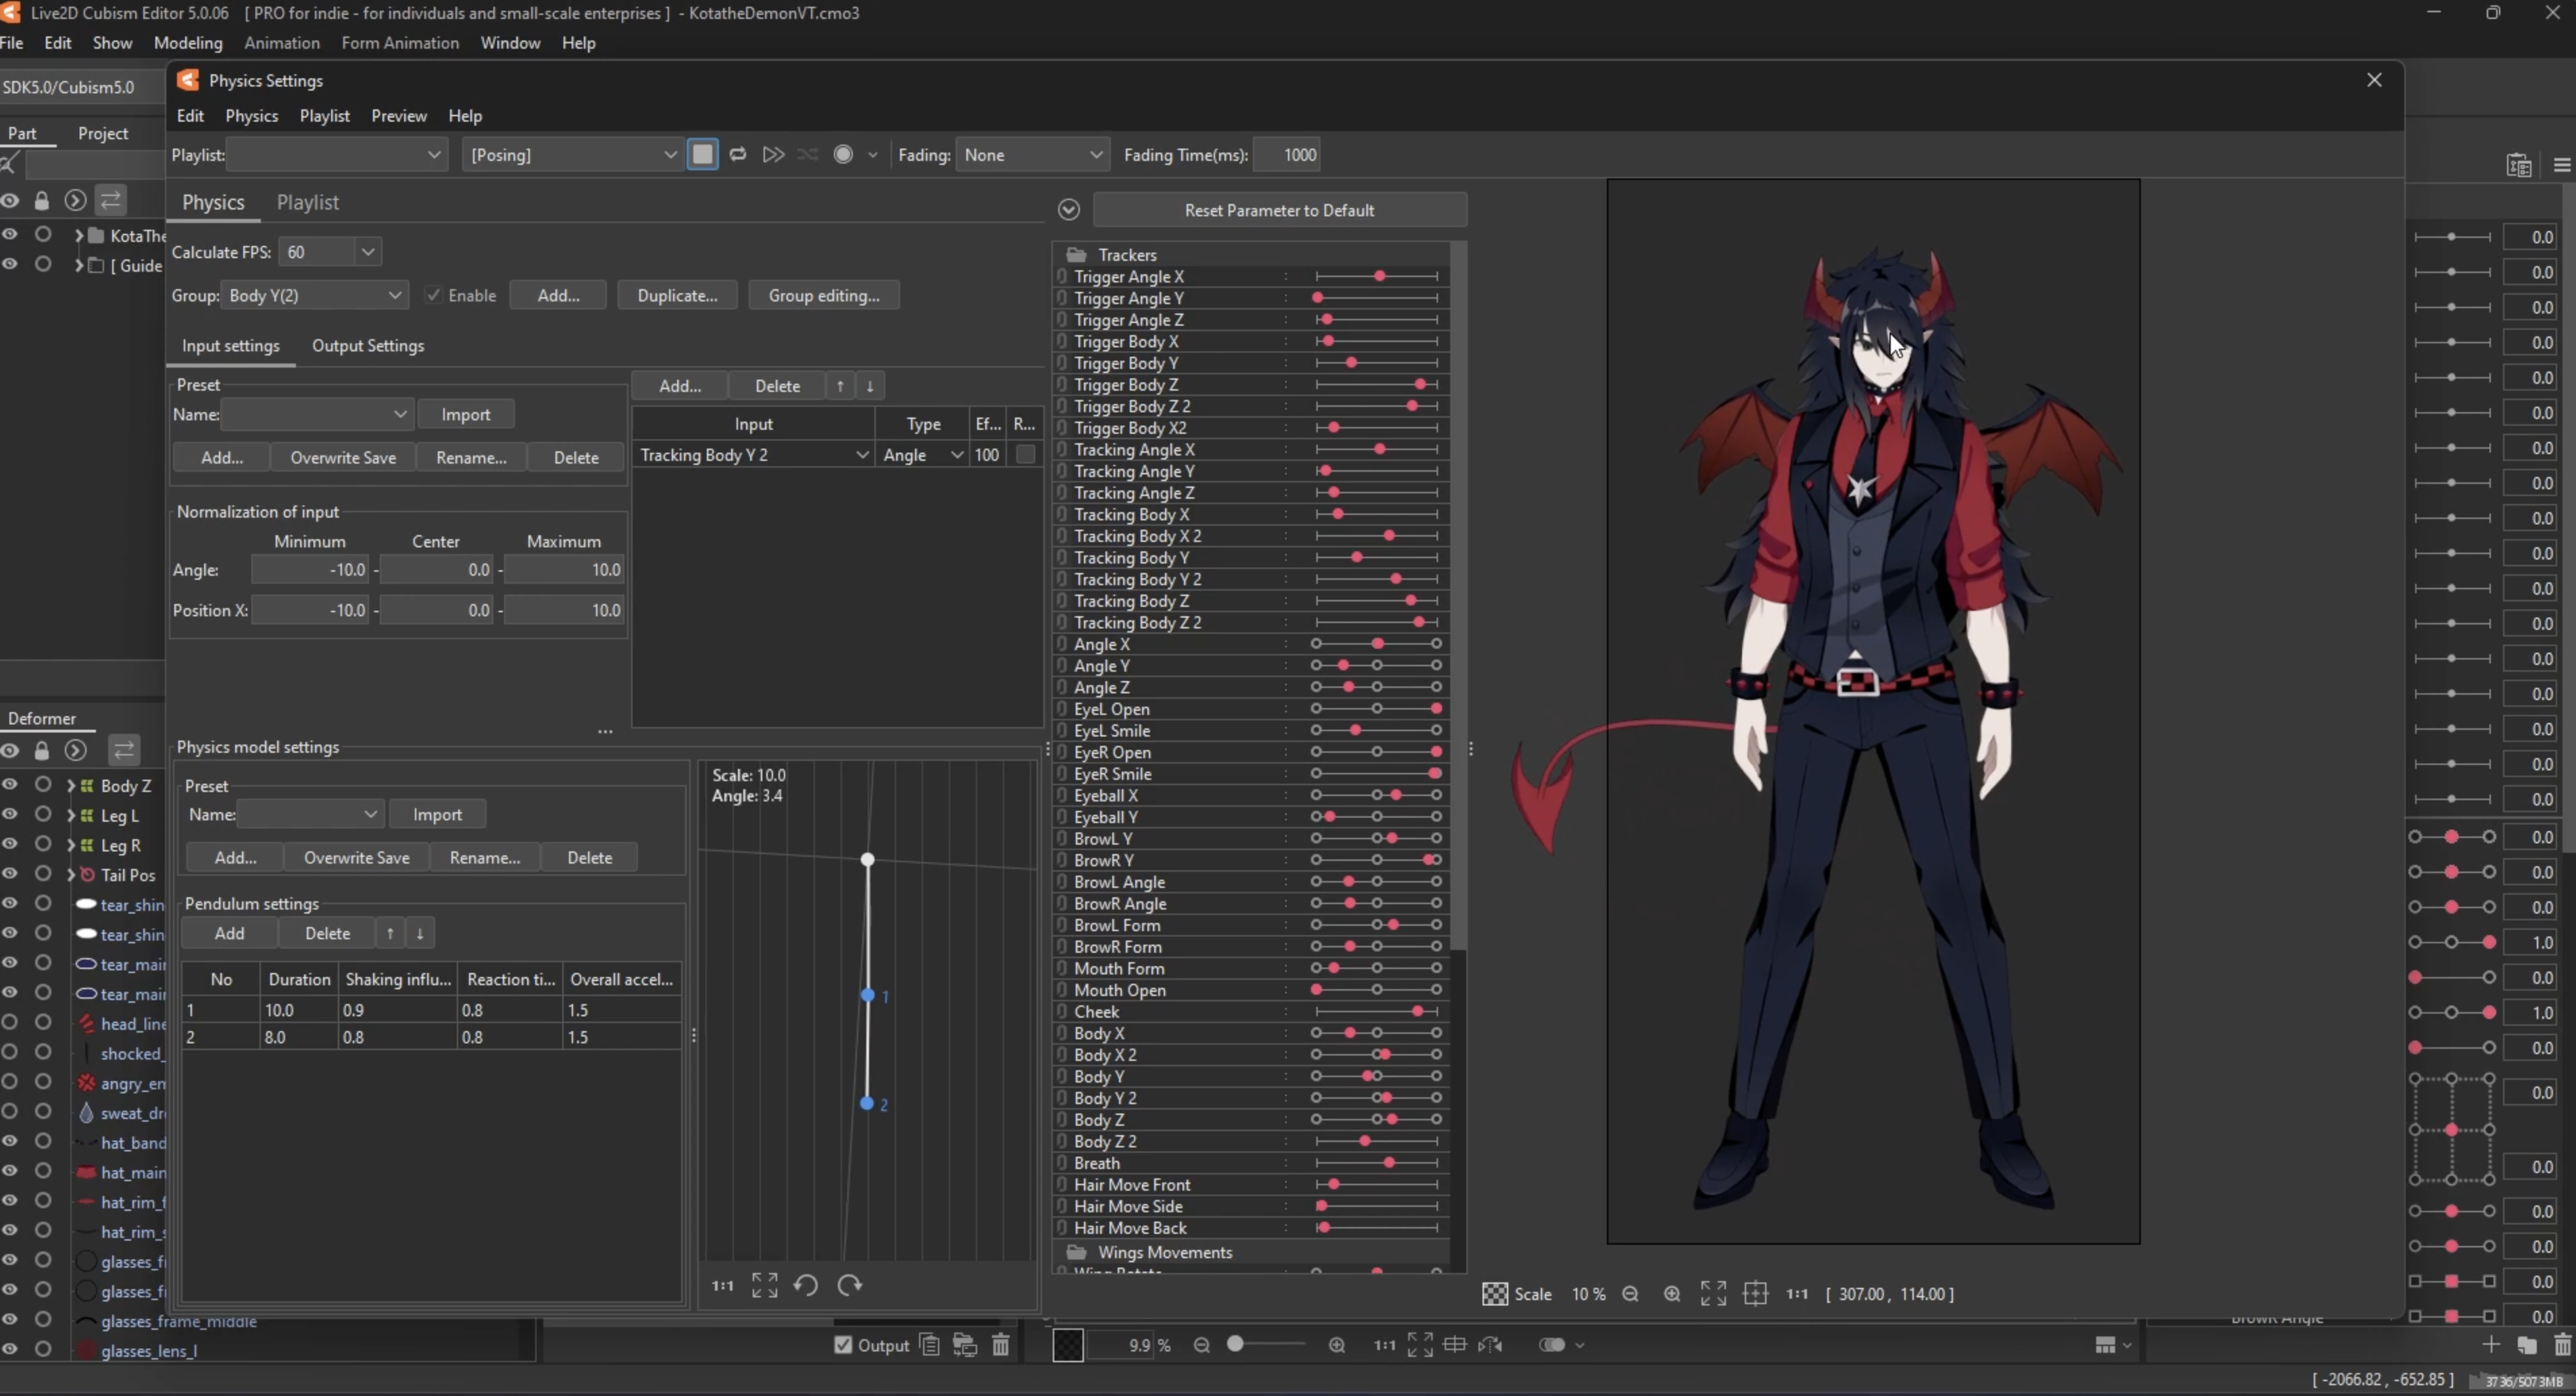Image resolution: width=2576 pixels, height=1396 pixels.
Task: Click the fast-forward play icon
Action: click(x=773, y=155)
